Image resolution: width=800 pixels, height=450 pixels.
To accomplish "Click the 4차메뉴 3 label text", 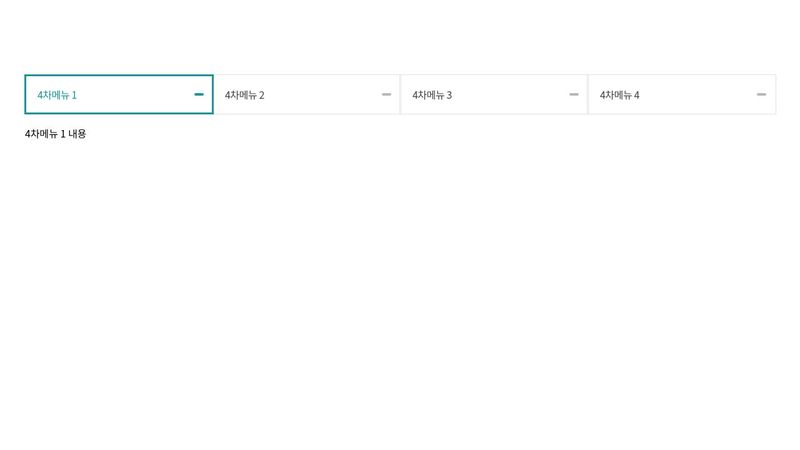I will (x=432, y=95).
